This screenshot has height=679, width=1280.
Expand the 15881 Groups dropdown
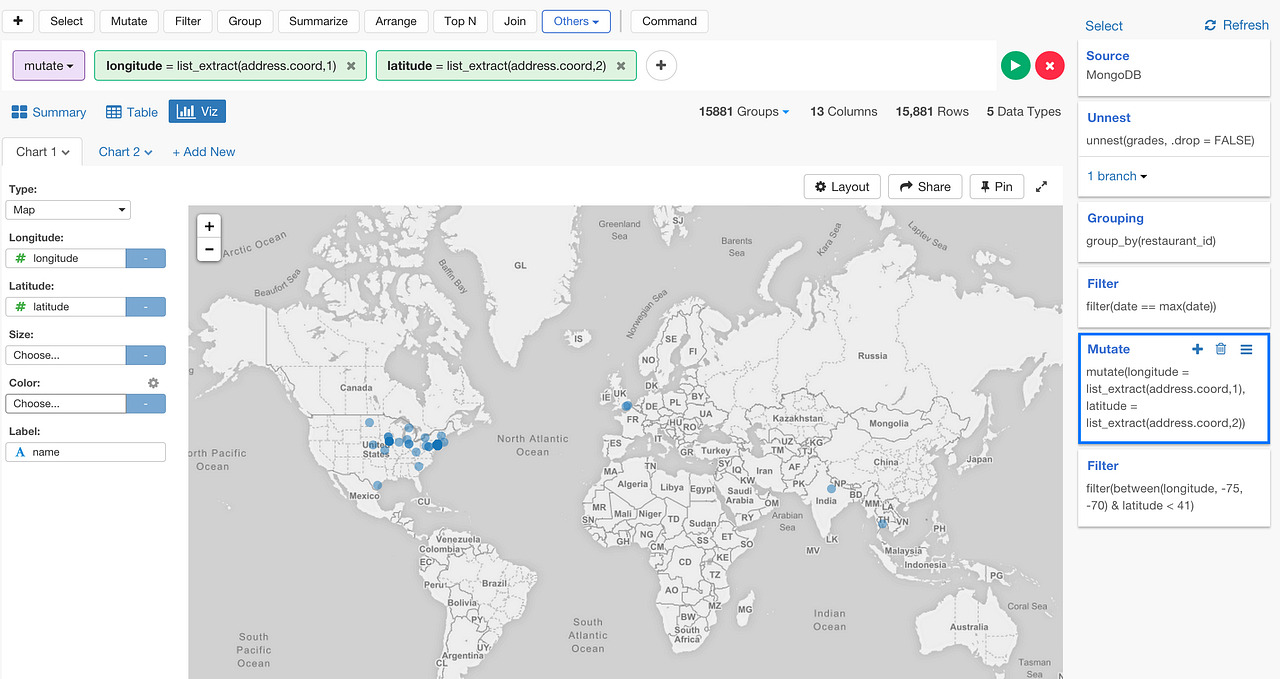point(744,112)
